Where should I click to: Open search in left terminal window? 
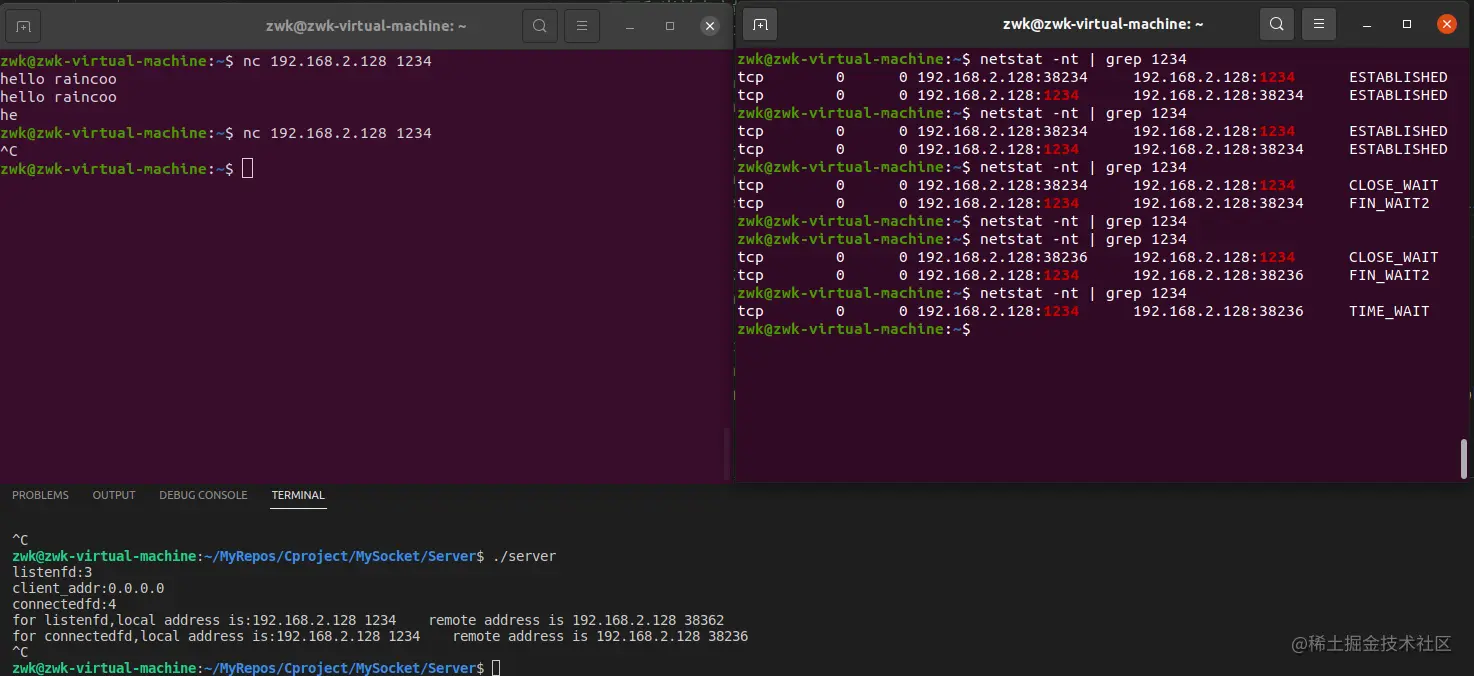pos(540,26)
